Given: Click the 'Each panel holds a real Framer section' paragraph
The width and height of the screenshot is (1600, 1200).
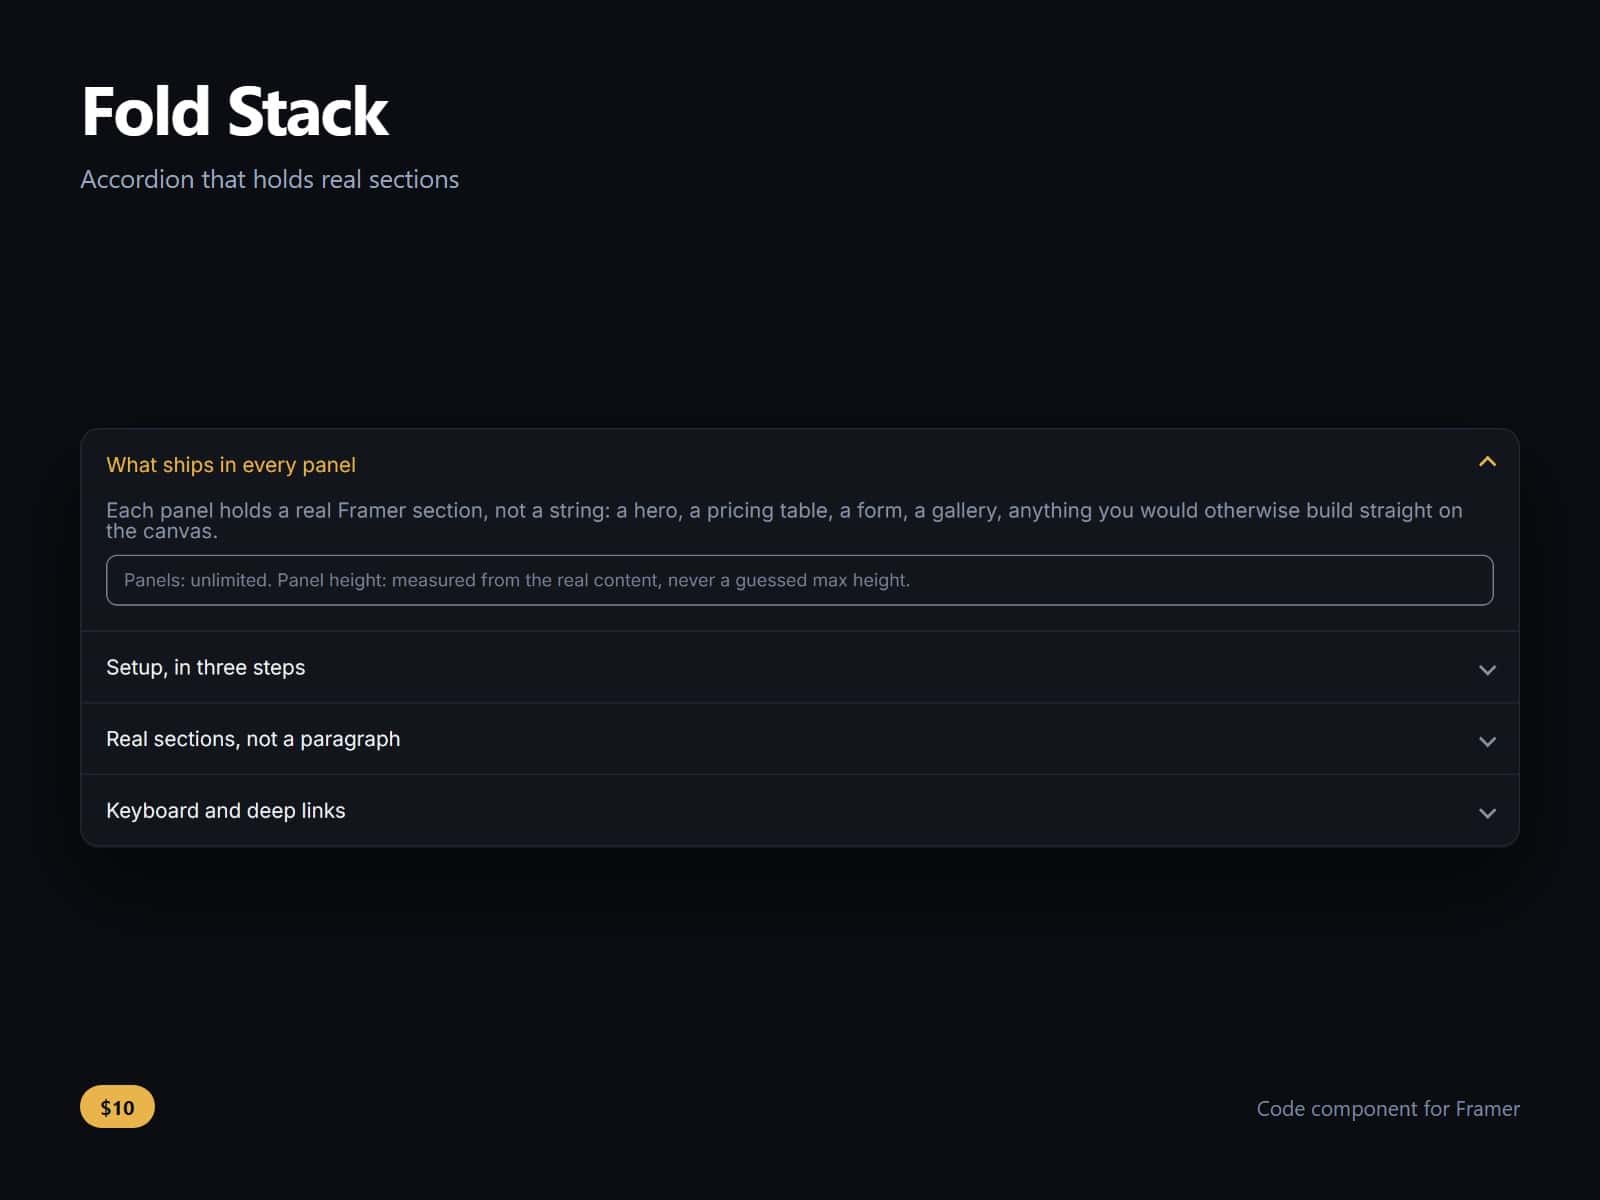Looking at the screenshot, I should pos(785,520).
